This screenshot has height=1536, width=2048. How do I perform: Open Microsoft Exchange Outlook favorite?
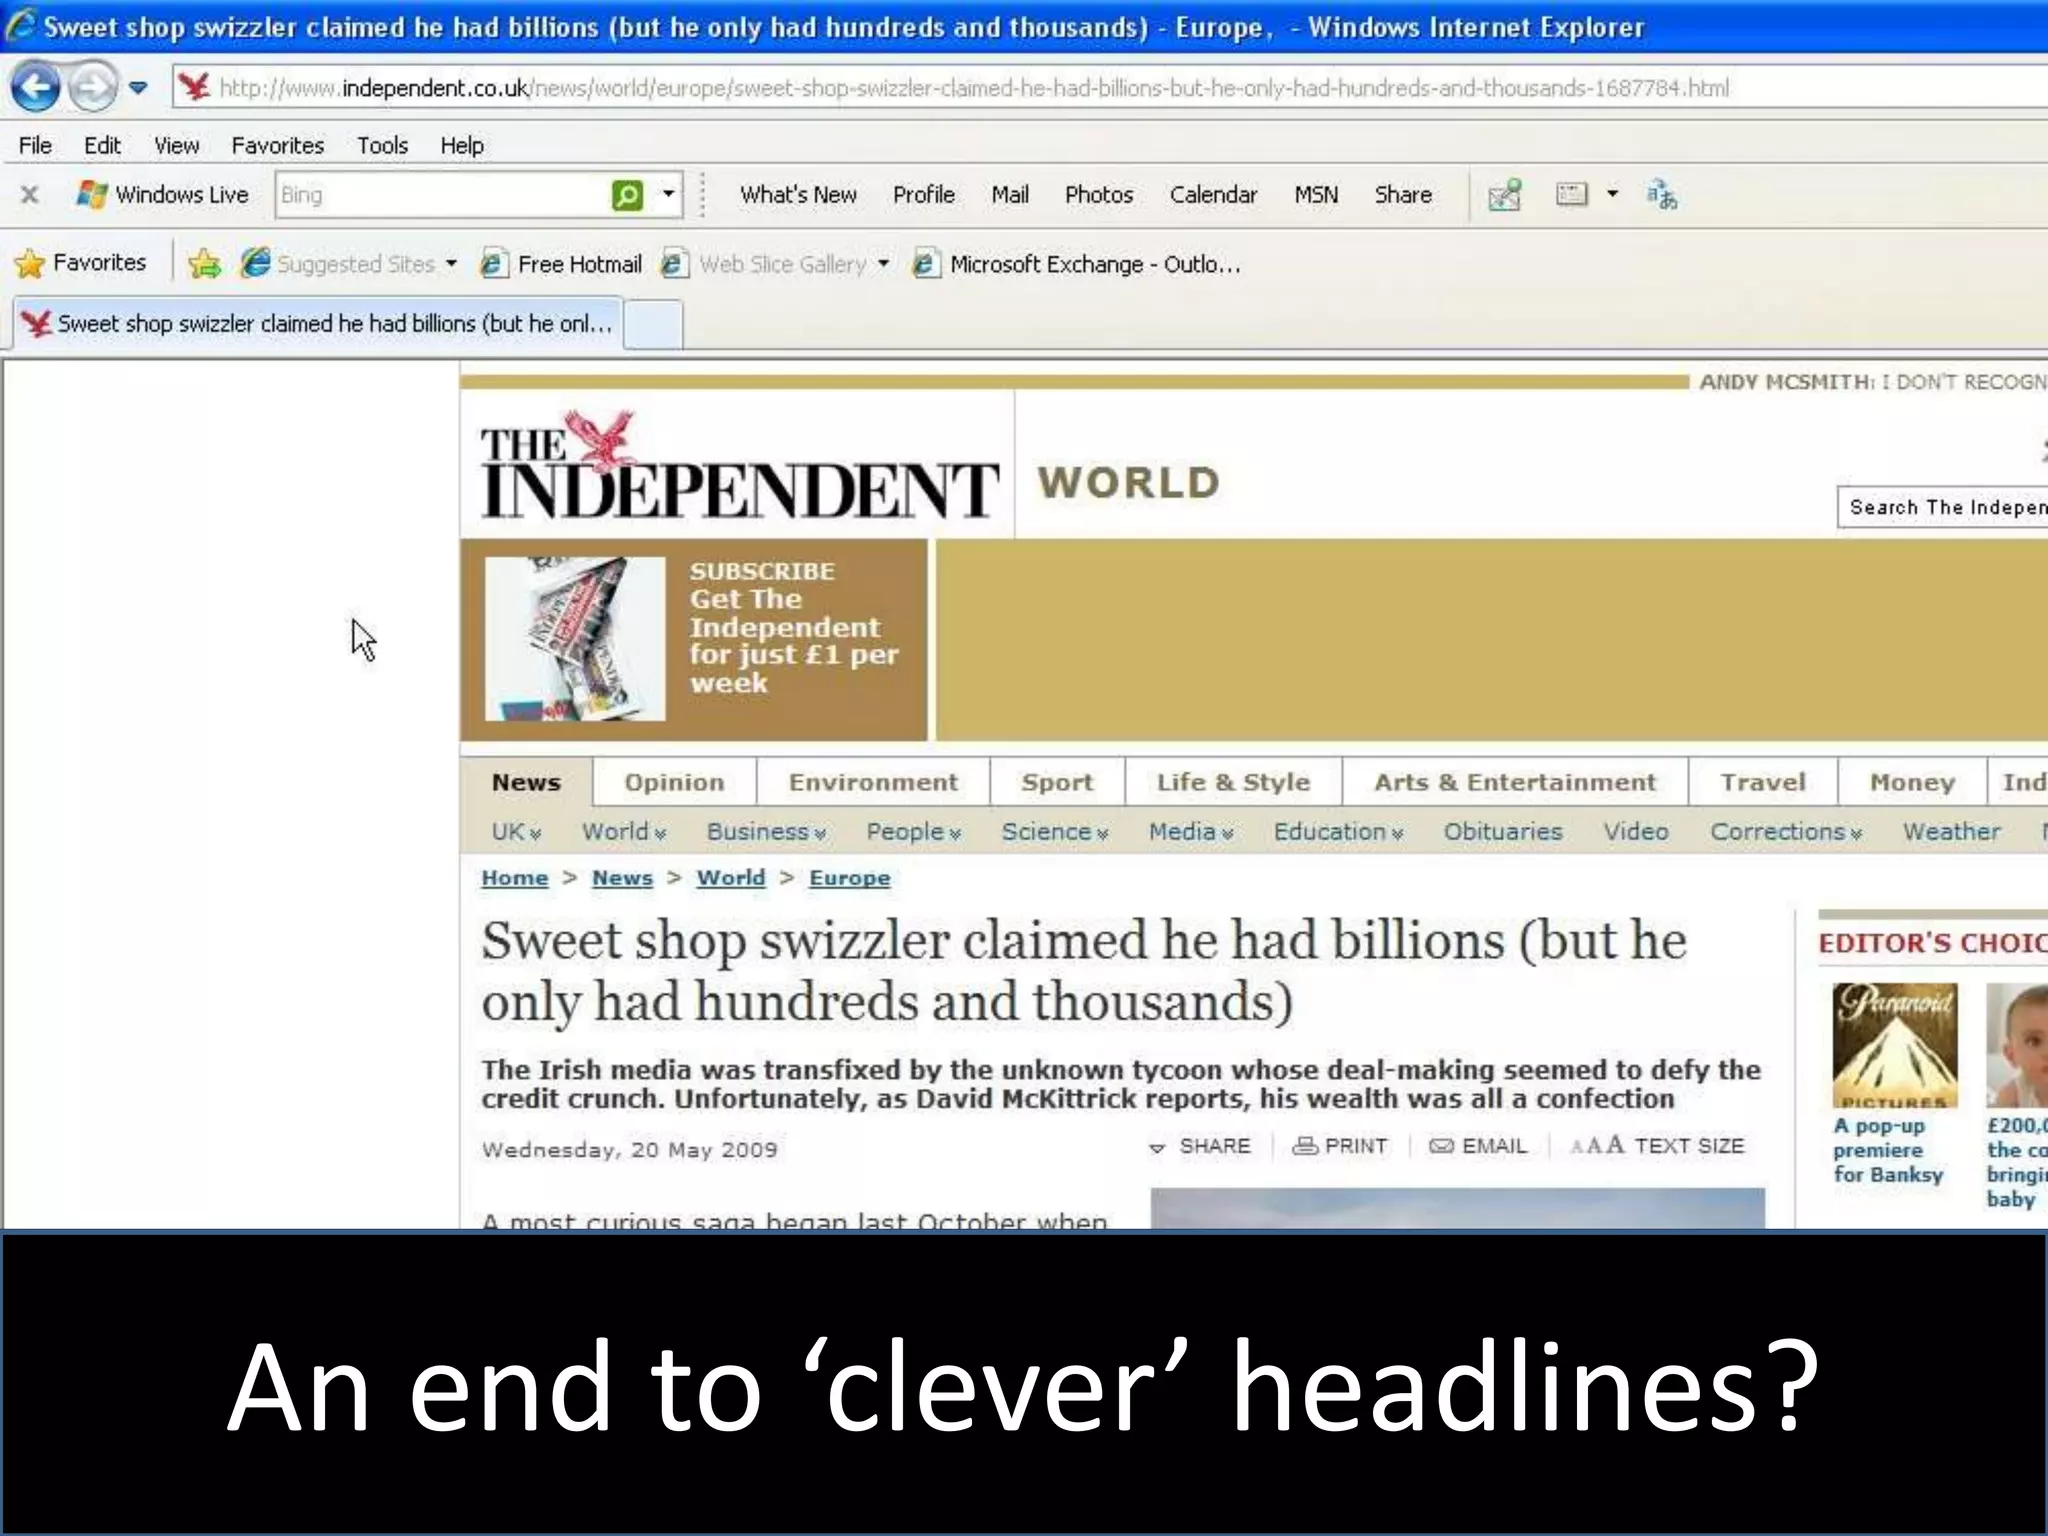click(x=1078, y=264)
